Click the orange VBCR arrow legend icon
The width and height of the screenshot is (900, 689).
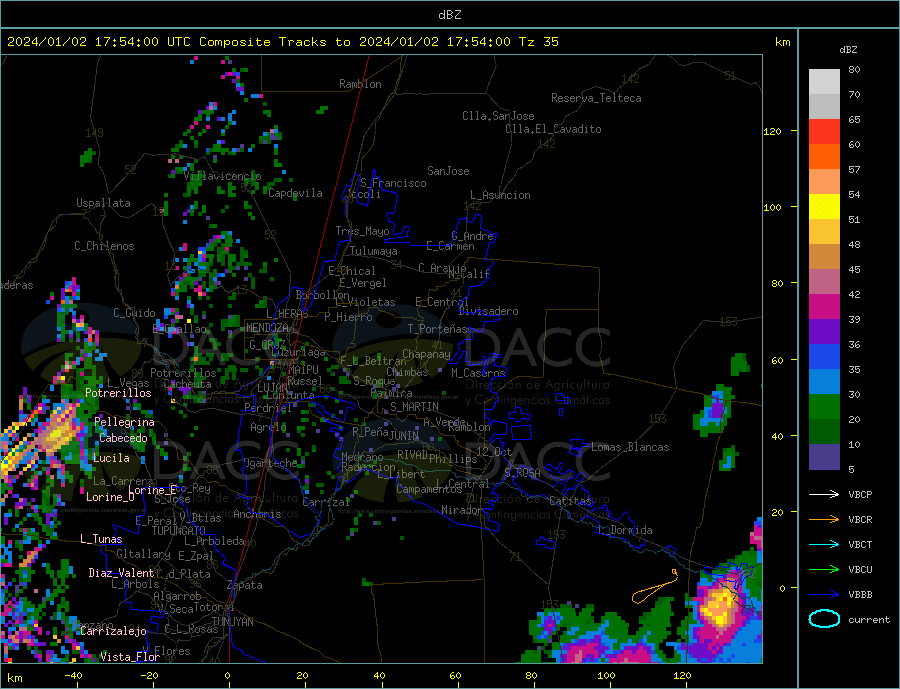824,519
